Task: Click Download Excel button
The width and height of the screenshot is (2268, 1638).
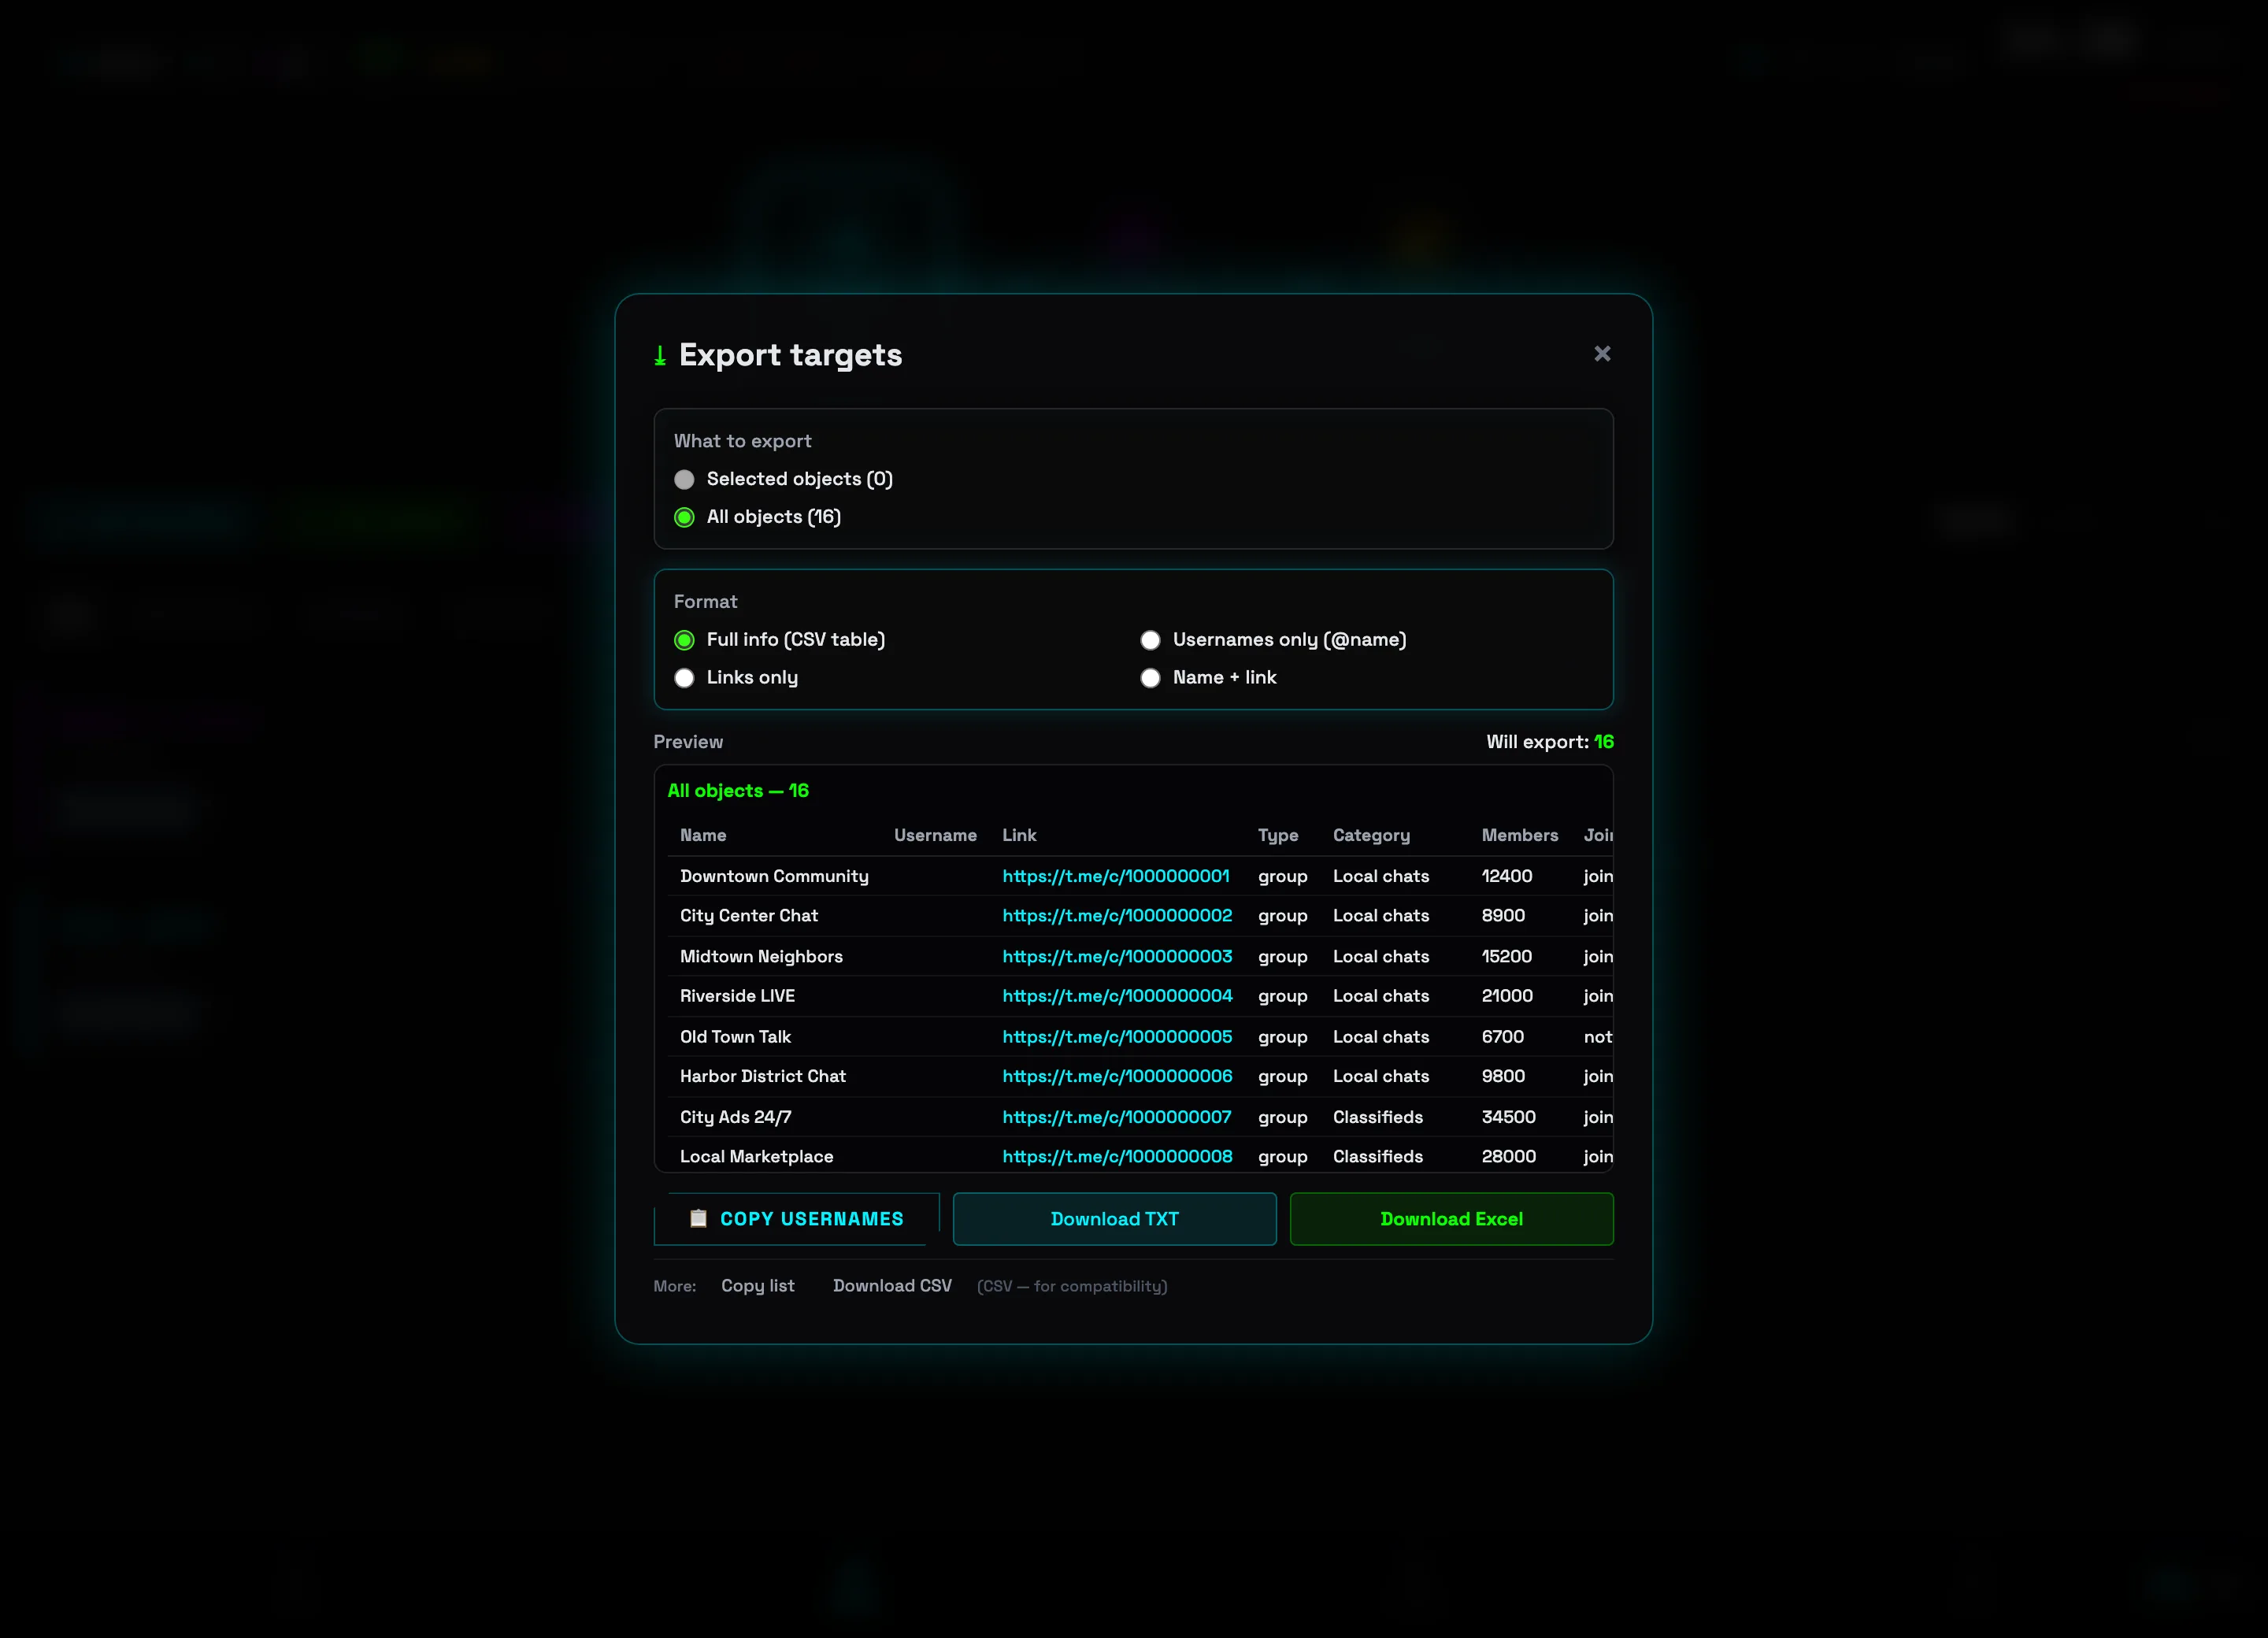Action: [x=1451, y=1219]
